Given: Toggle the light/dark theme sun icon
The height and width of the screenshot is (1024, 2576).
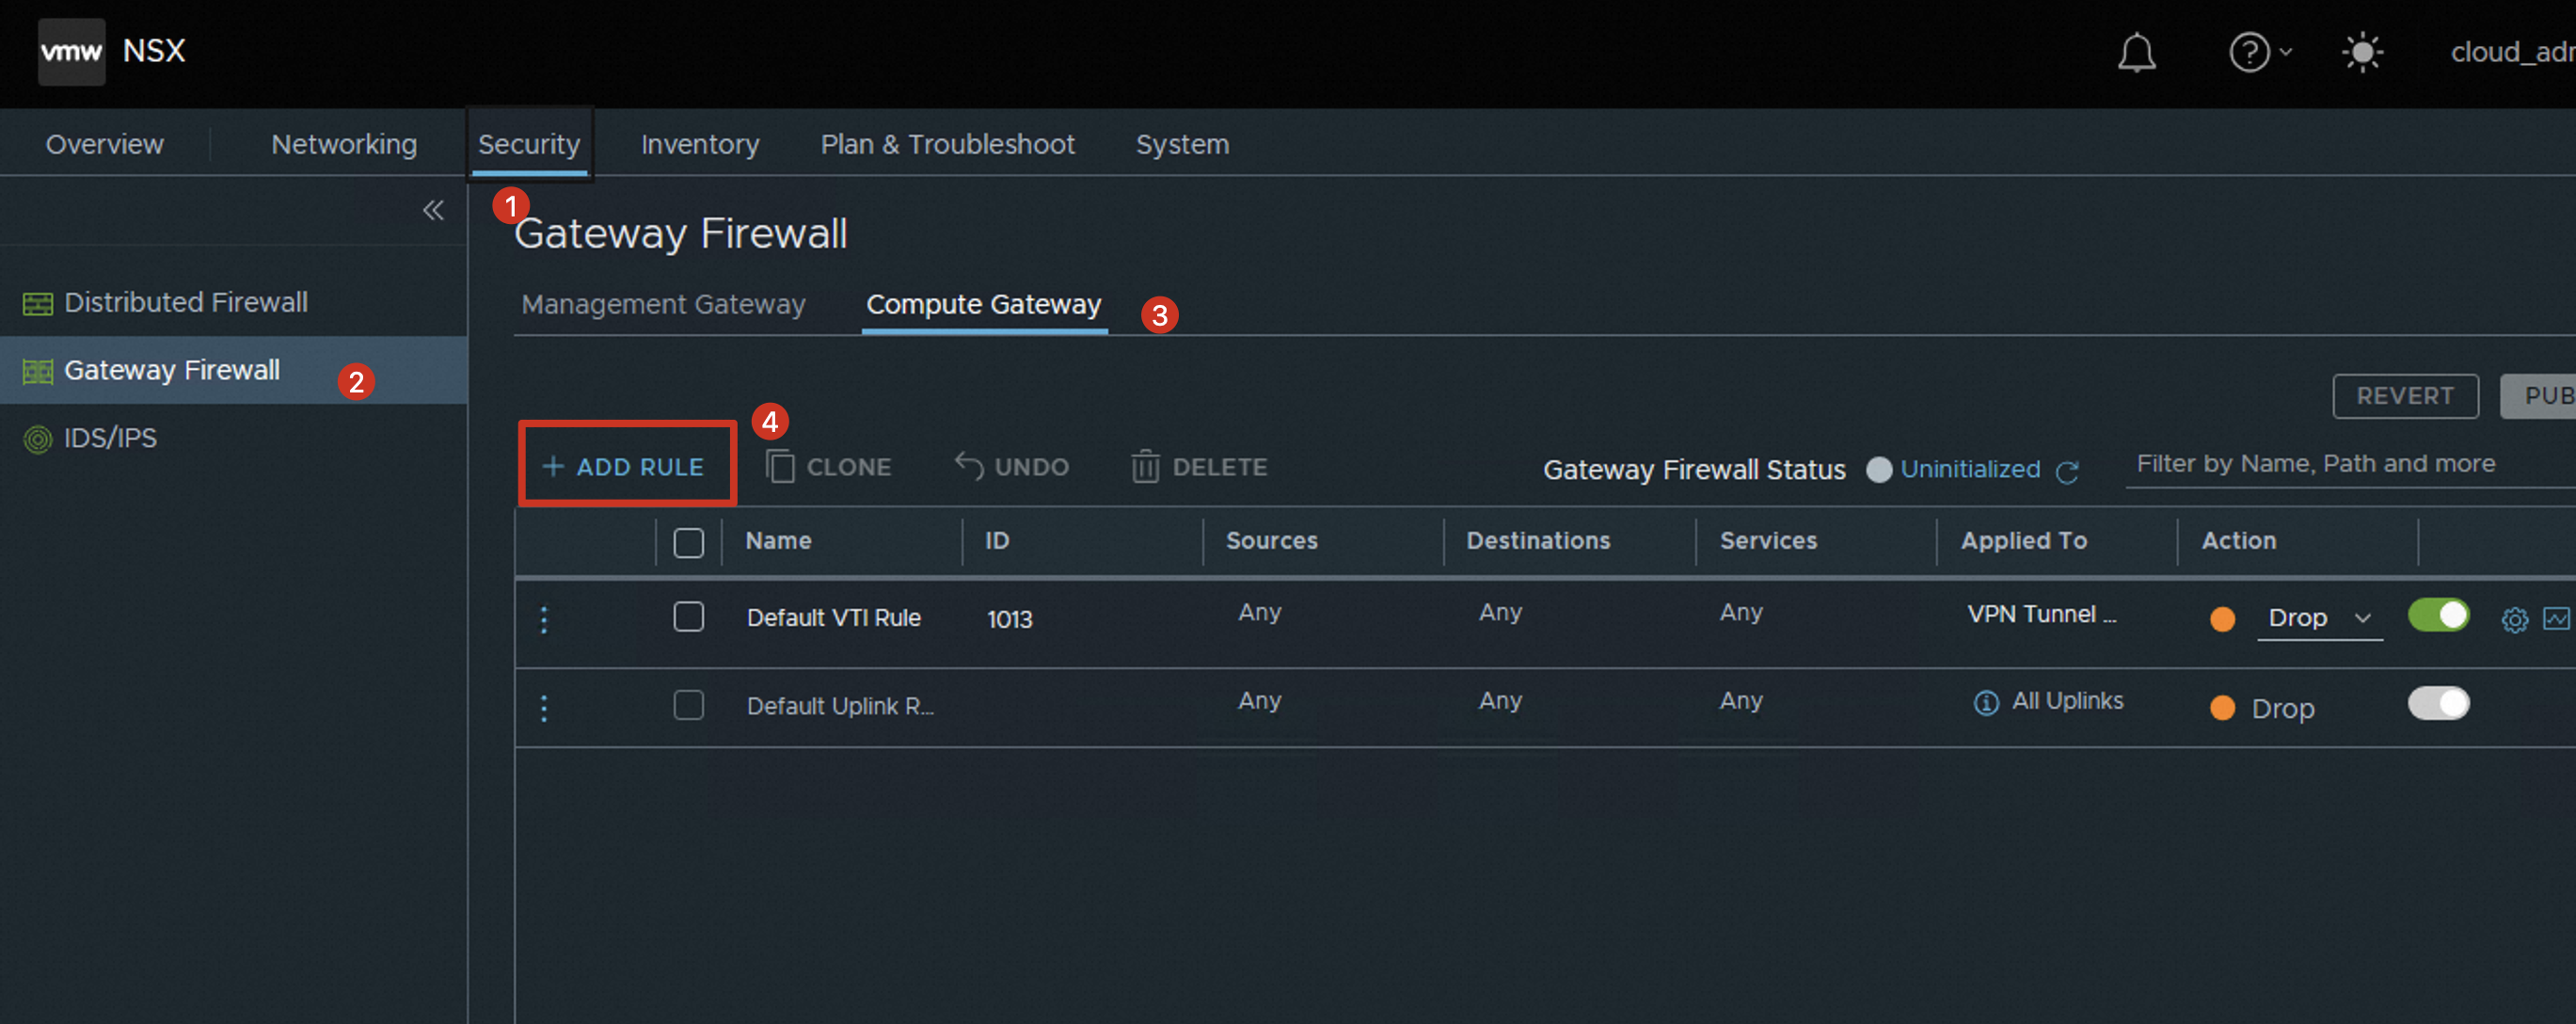Looking at the screenshot, I should click(2362, 52).
